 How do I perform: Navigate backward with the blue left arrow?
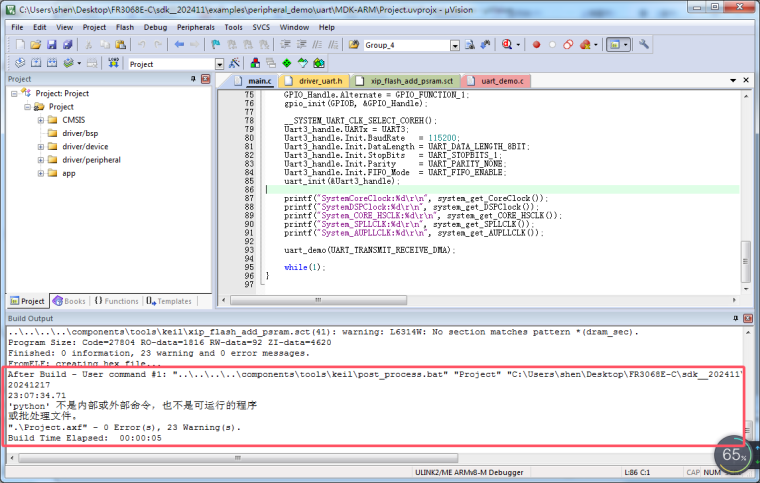[179, 45]
